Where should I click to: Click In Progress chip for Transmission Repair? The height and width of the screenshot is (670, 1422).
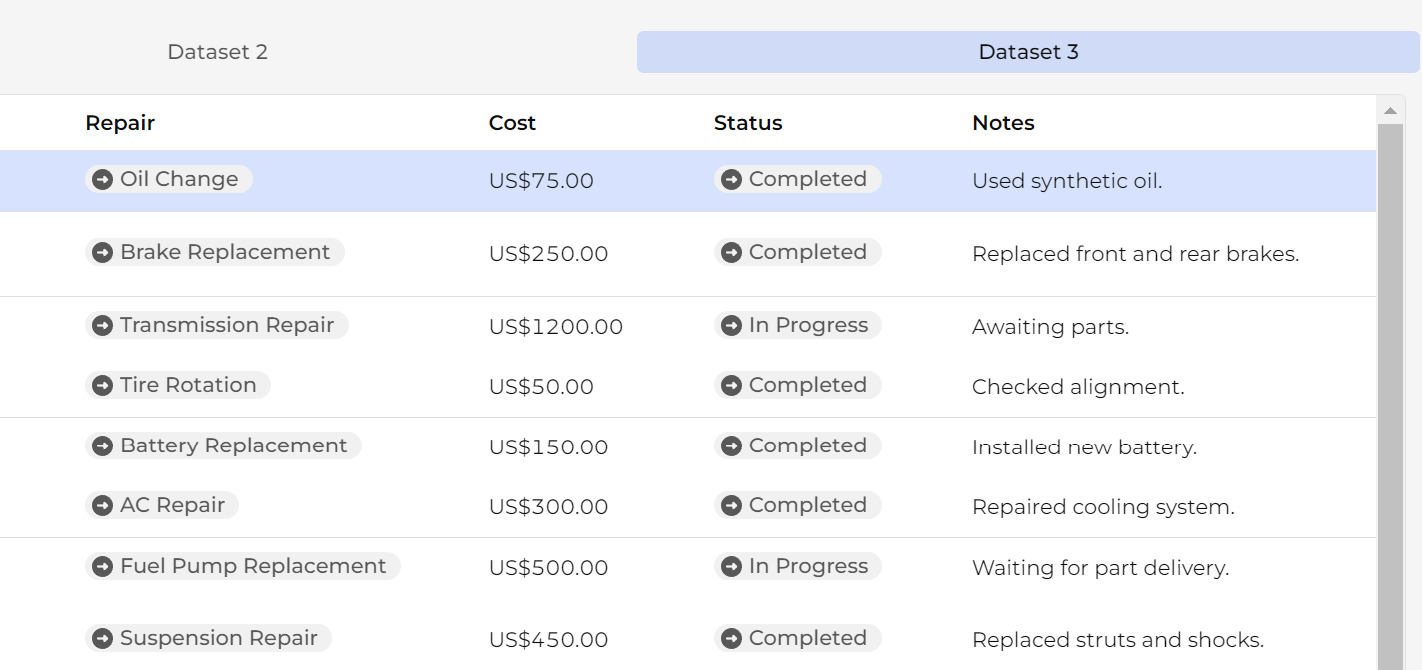point(798,325)
